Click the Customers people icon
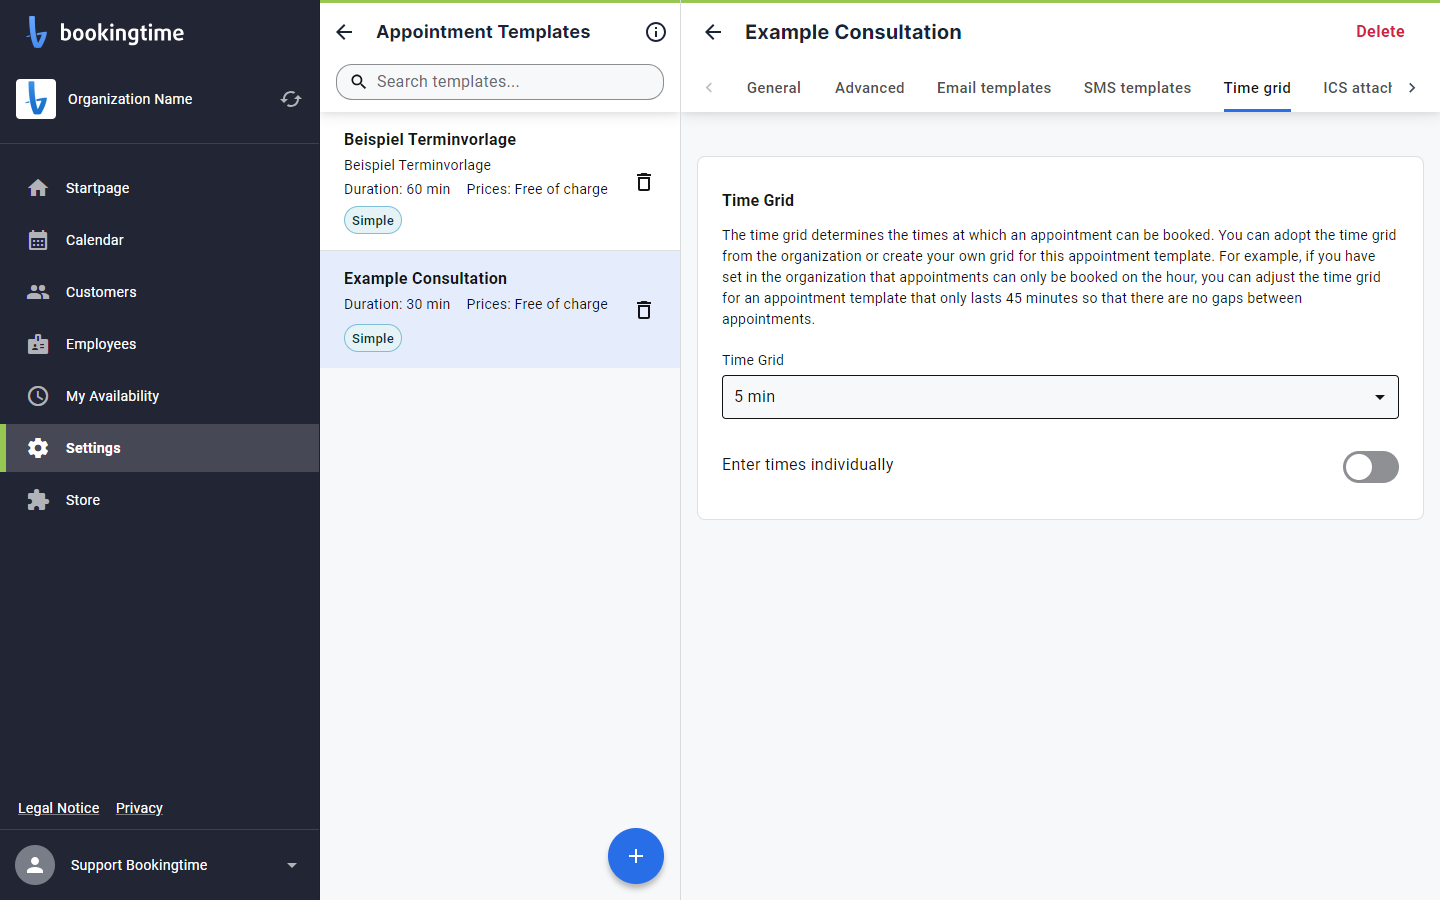 38,292
